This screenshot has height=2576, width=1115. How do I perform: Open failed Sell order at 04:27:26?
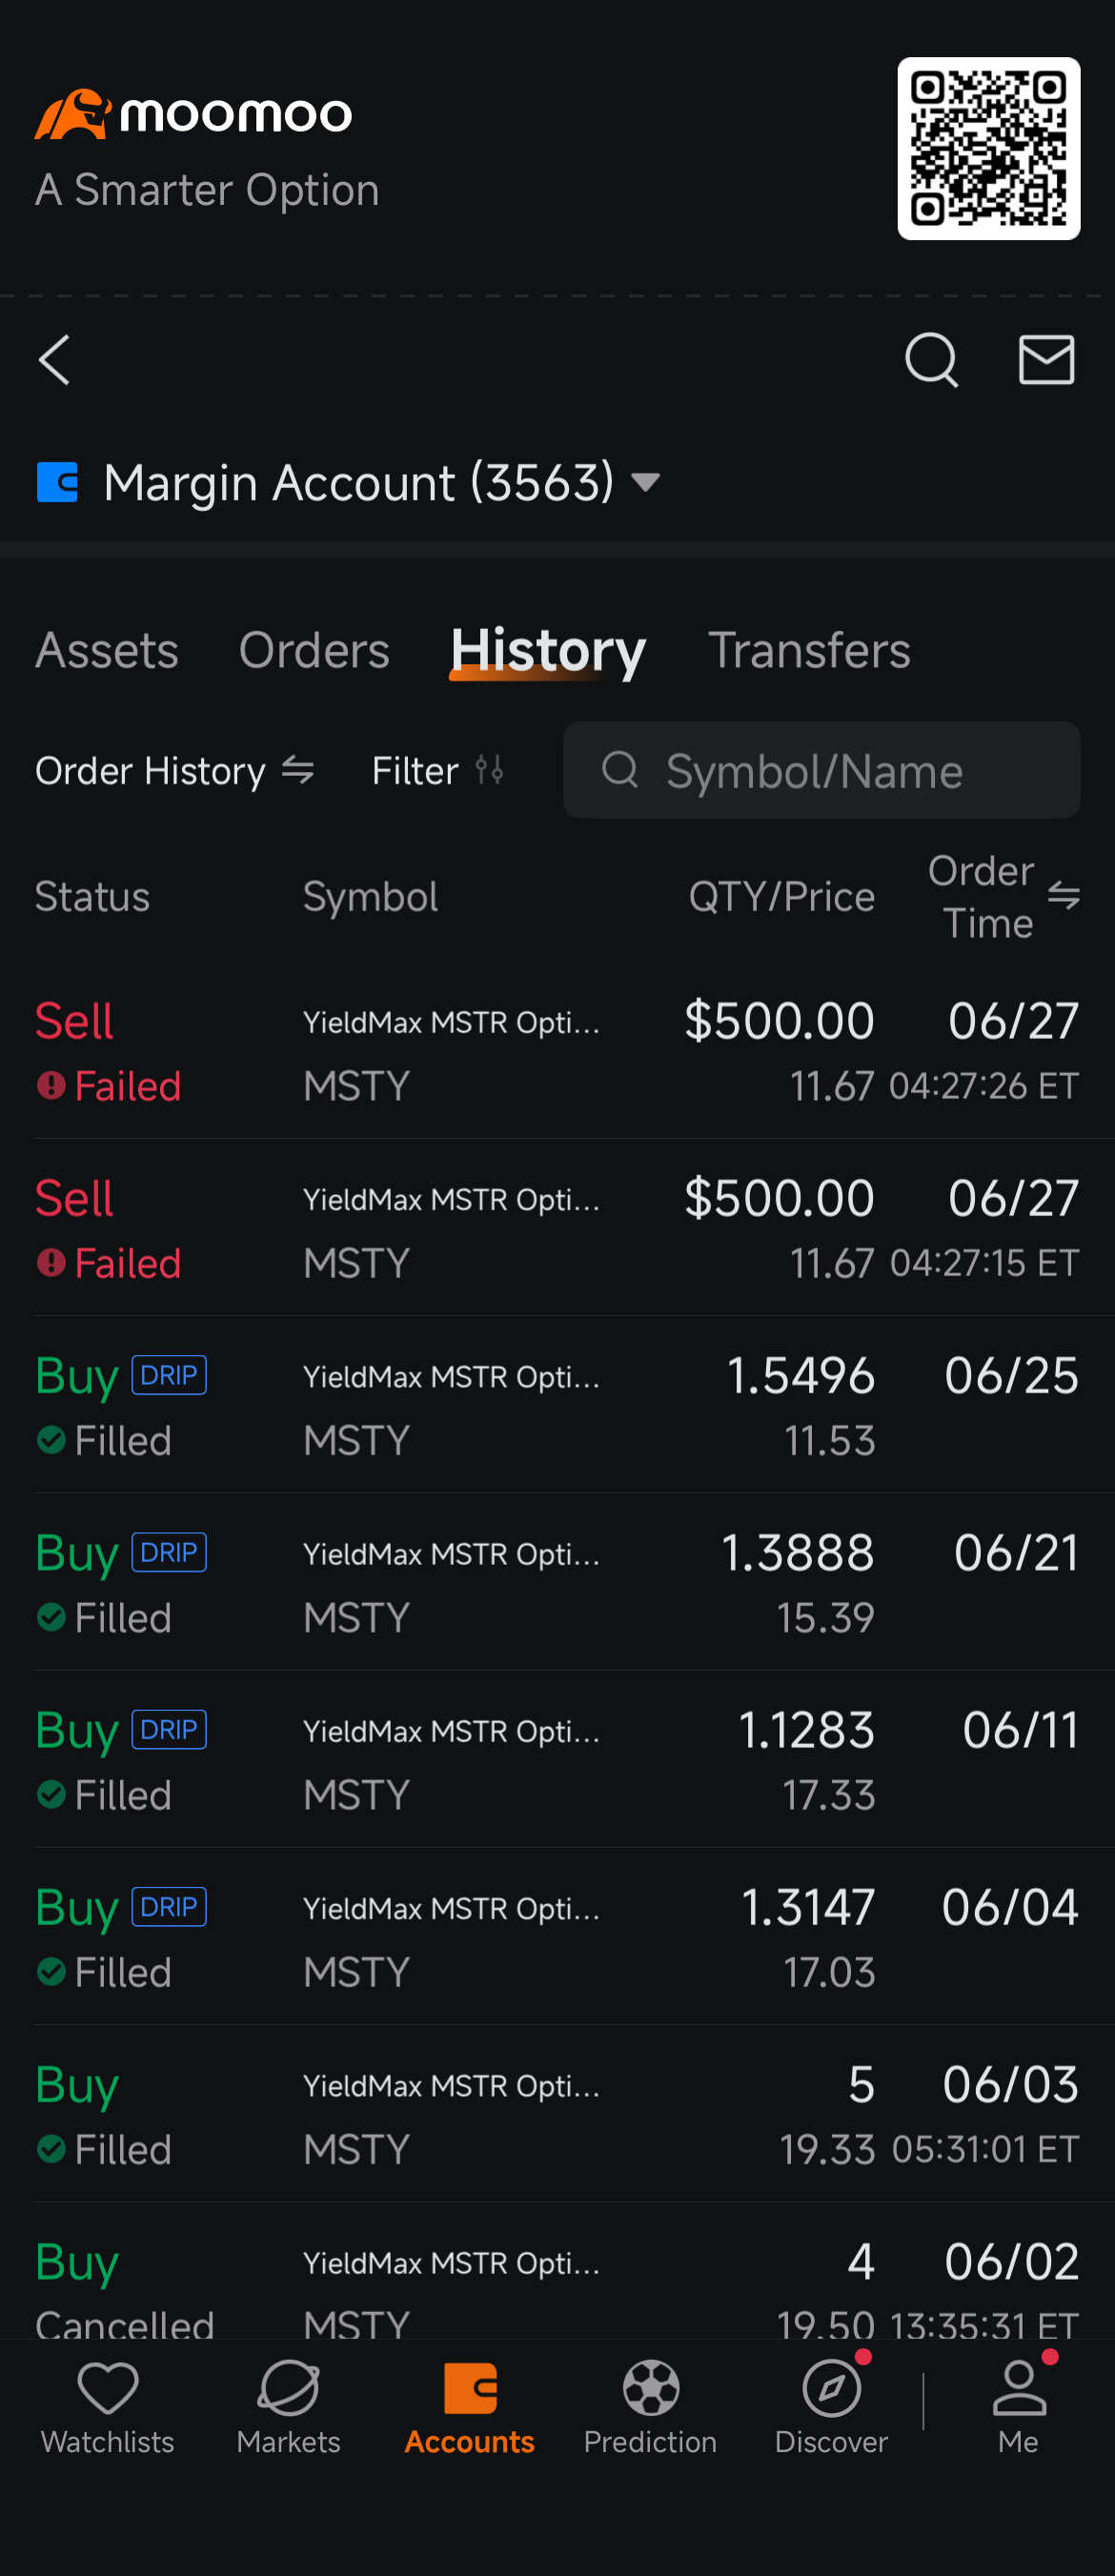click(557, 1052)
